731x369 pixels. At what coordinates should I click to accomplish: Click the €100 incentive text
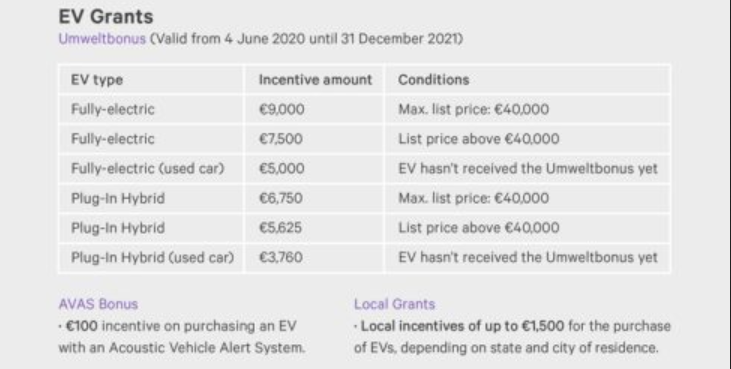pos(82,326)
